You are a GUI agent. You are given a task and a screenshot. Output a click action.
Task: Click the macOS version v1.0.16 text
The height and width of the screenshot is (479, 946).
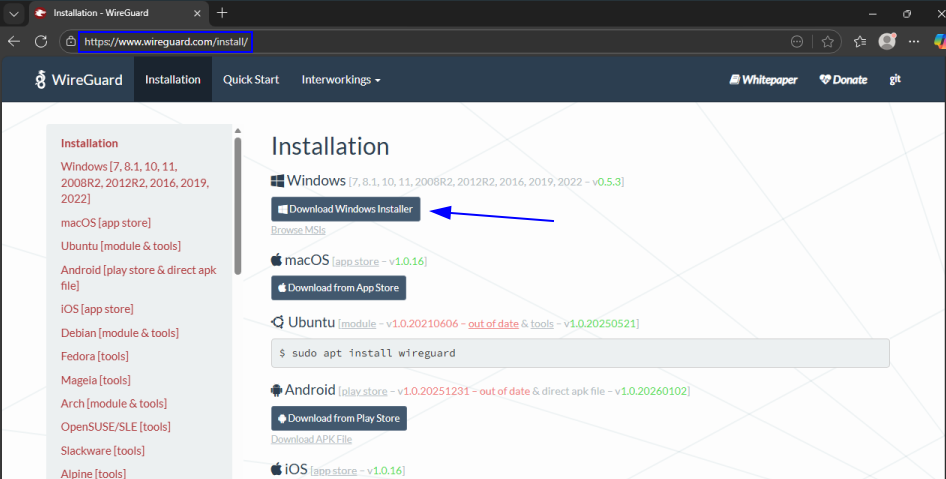(406, 262)
